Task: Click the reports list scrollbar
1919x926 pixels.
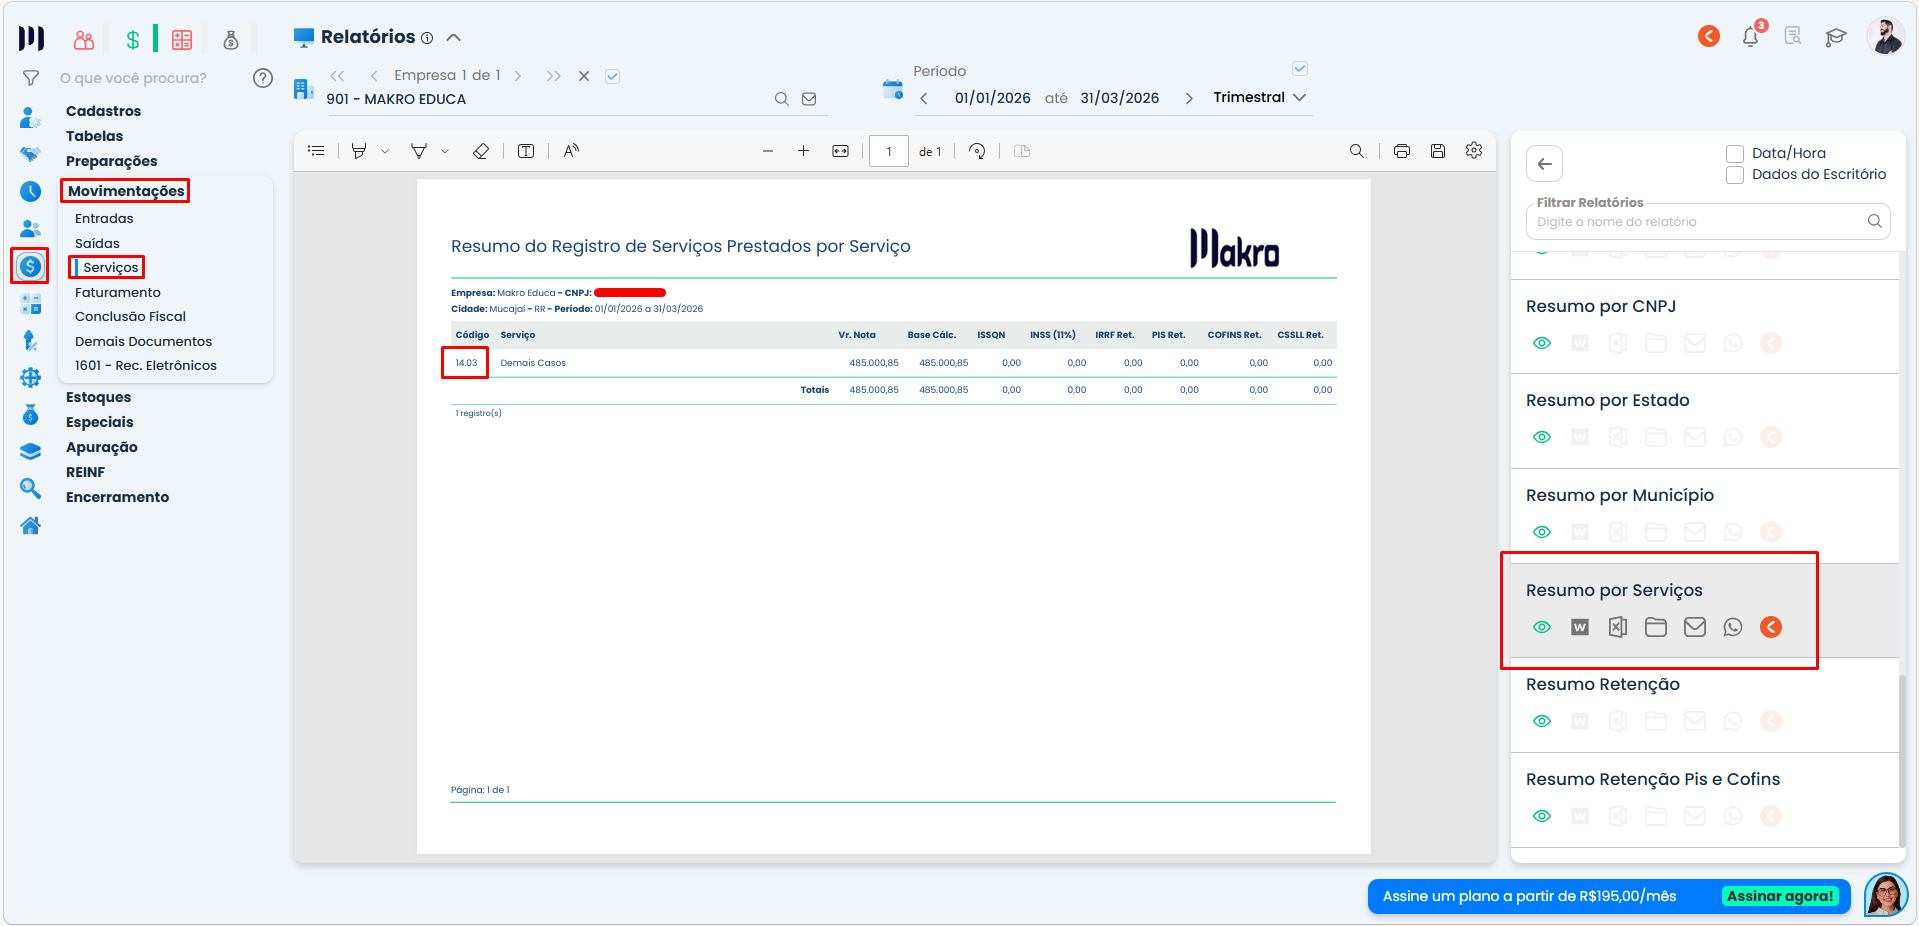Action: click(1901, 760)
